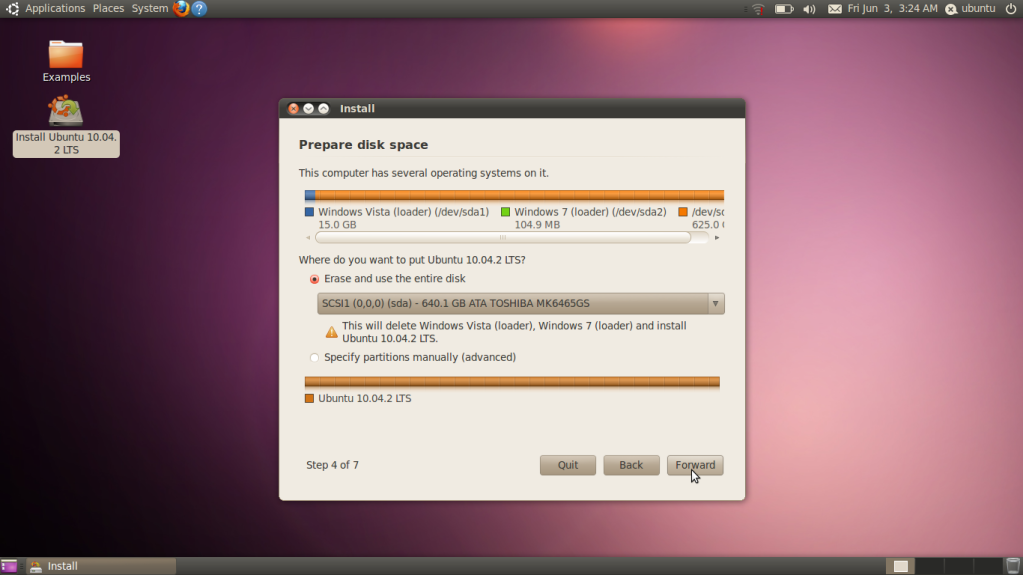Open the volume speaker indicator

[809, 9]
